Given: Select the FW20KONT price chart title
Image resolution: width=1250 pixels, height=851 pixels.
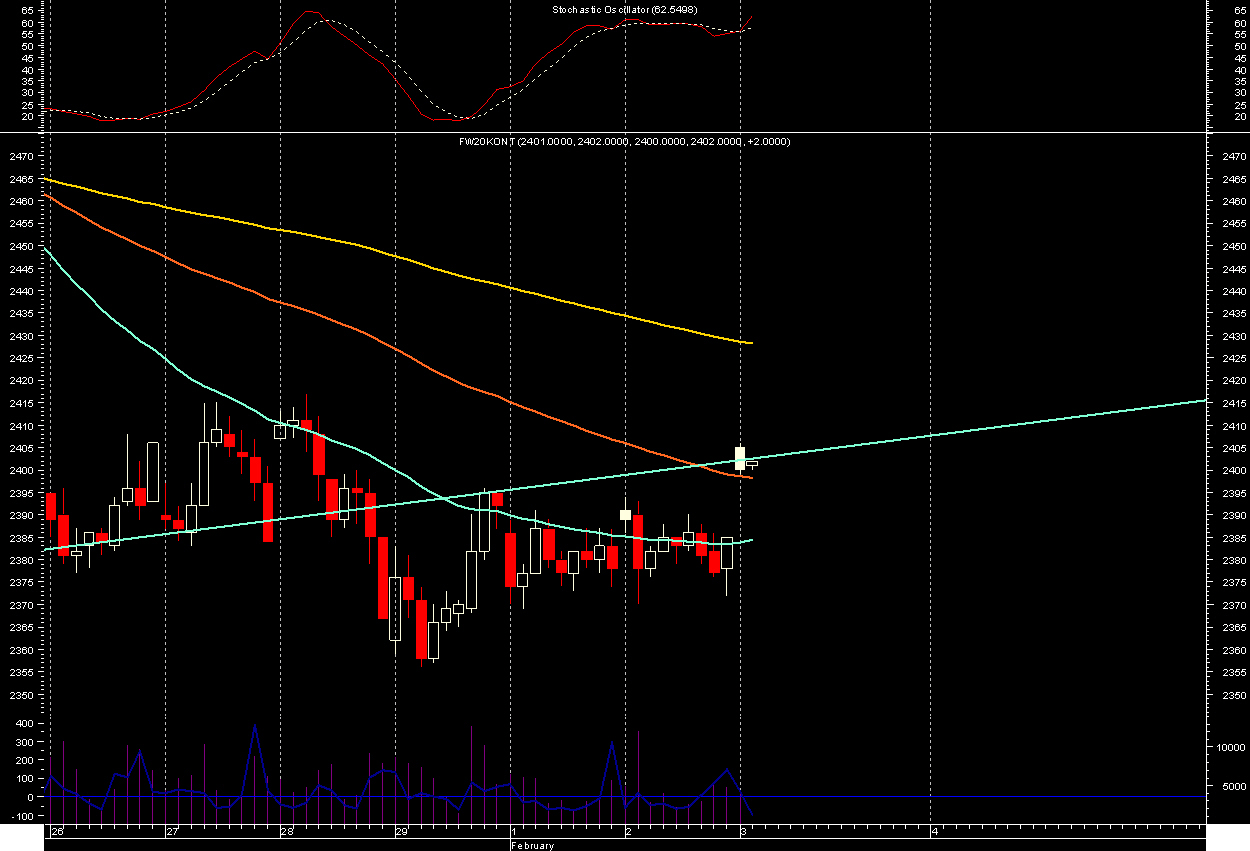Looking at the screenshot, I should pyautogui.click(x=624, y=142).
